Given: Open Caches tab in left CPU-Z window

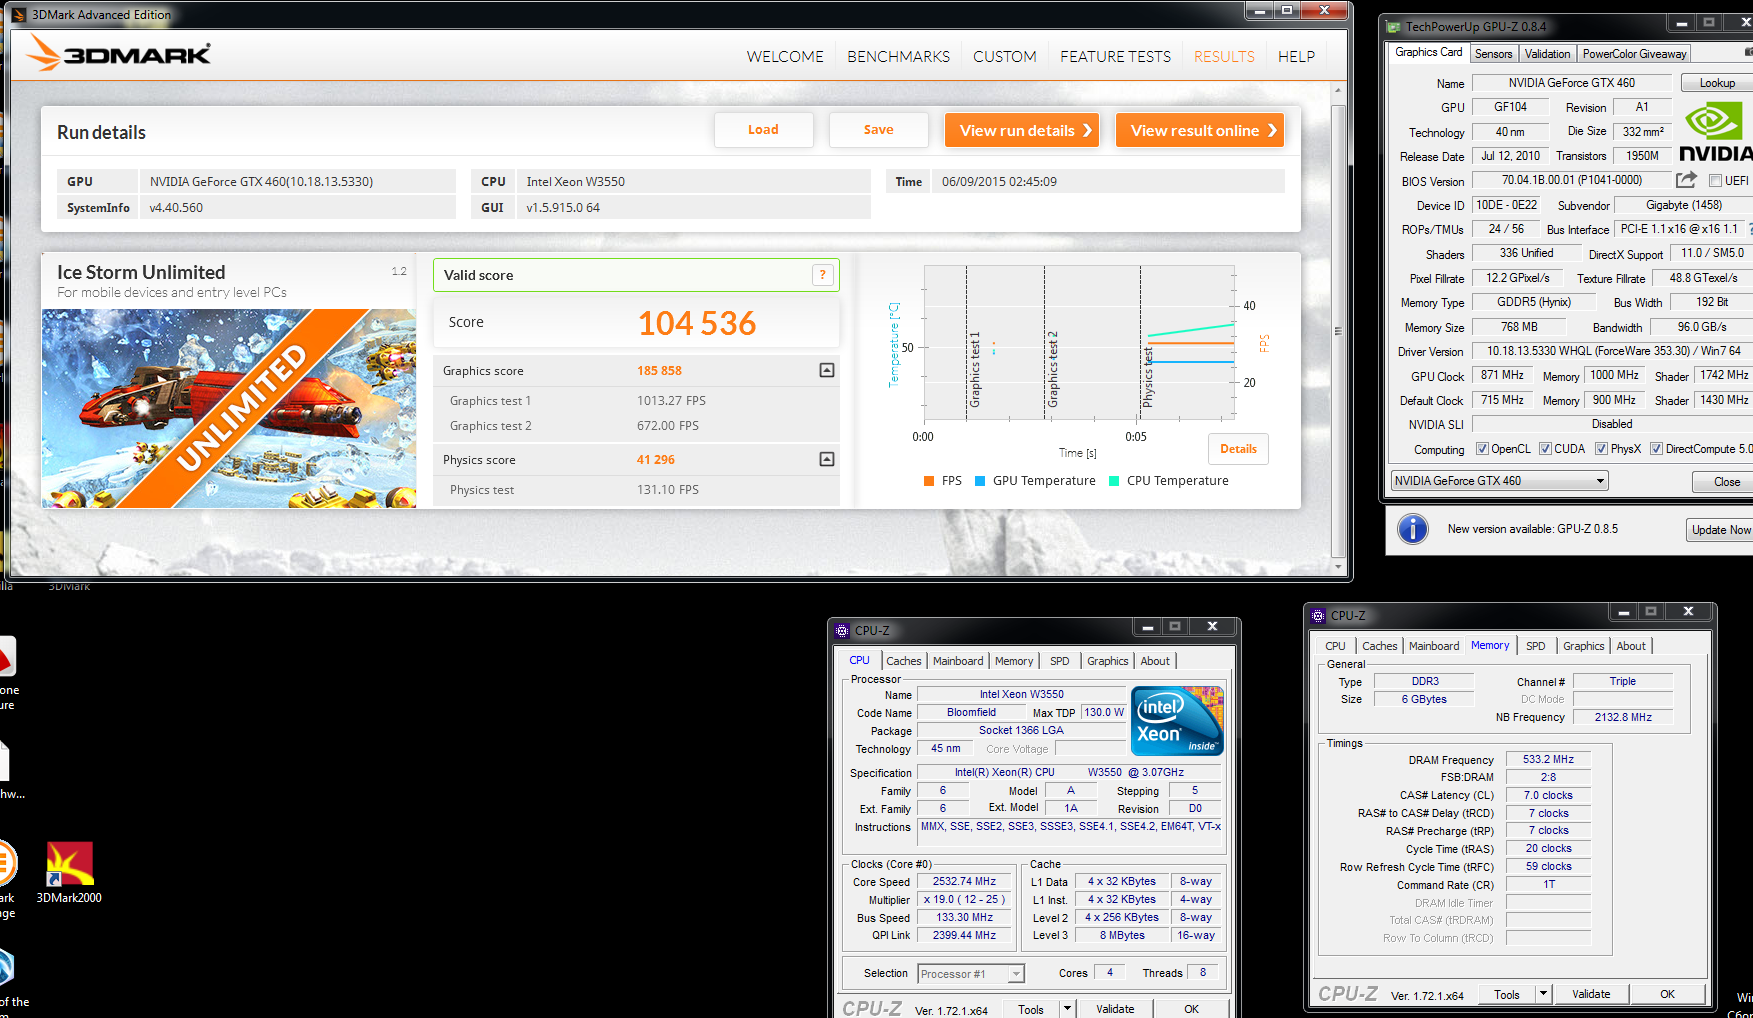Looking at the screenshot, I should click(x=904, y=661).
